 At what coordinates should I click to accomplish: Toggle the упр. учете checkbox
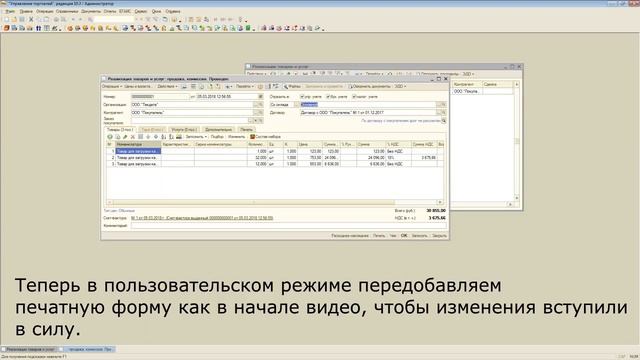302,97
